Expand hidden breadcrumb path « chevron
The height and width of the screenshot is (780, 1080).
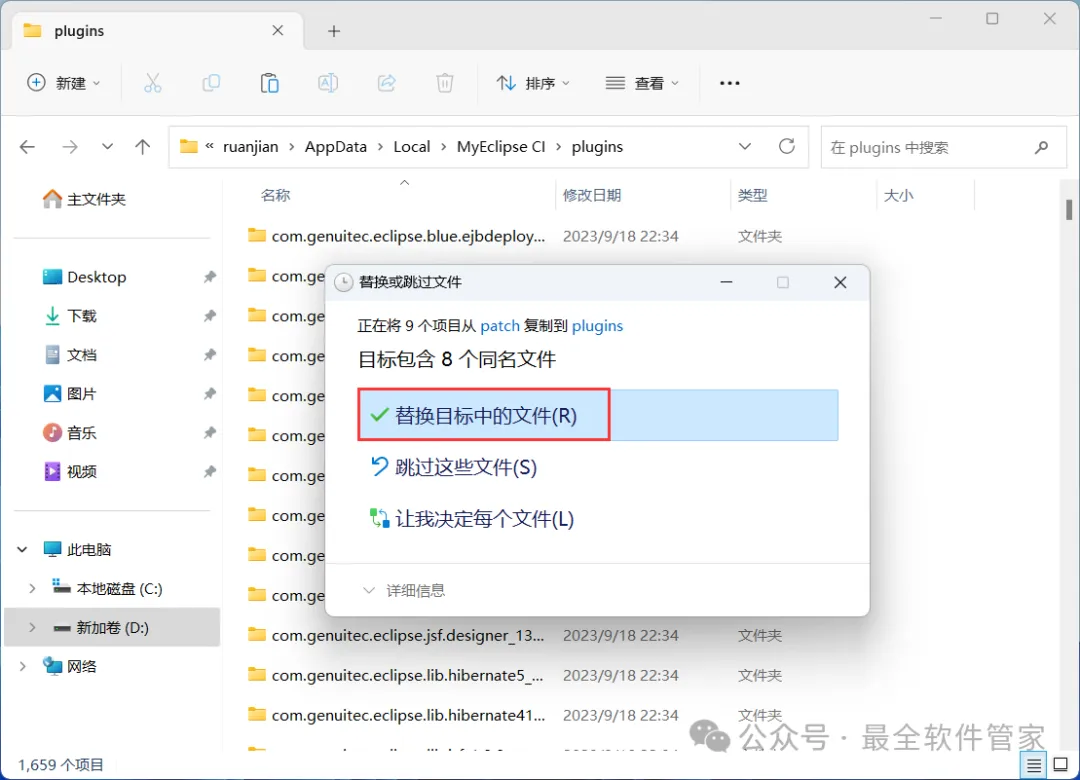[x=209, y=146]
